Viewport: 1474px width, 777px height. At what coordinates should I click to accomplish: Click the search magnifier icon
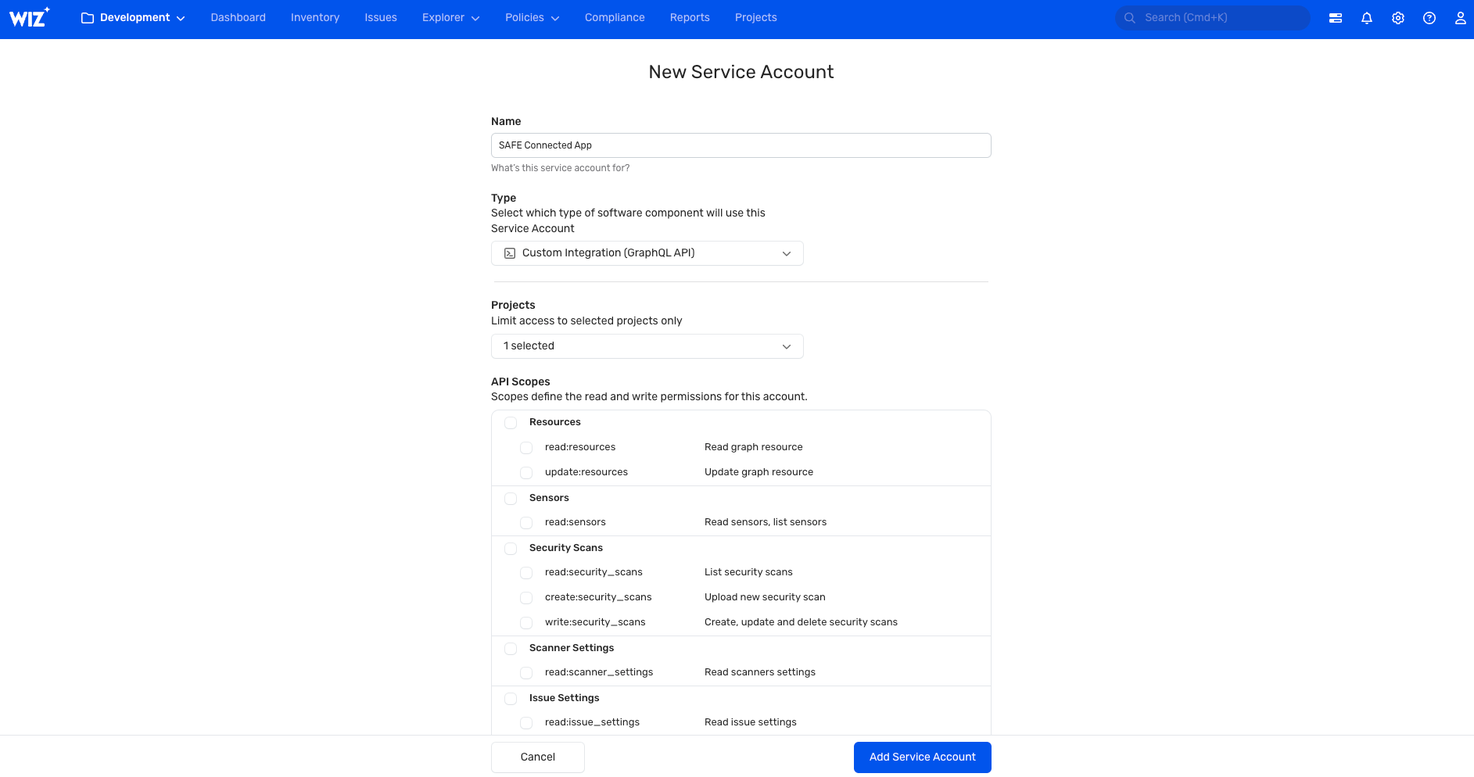(x=1130, y=18)
